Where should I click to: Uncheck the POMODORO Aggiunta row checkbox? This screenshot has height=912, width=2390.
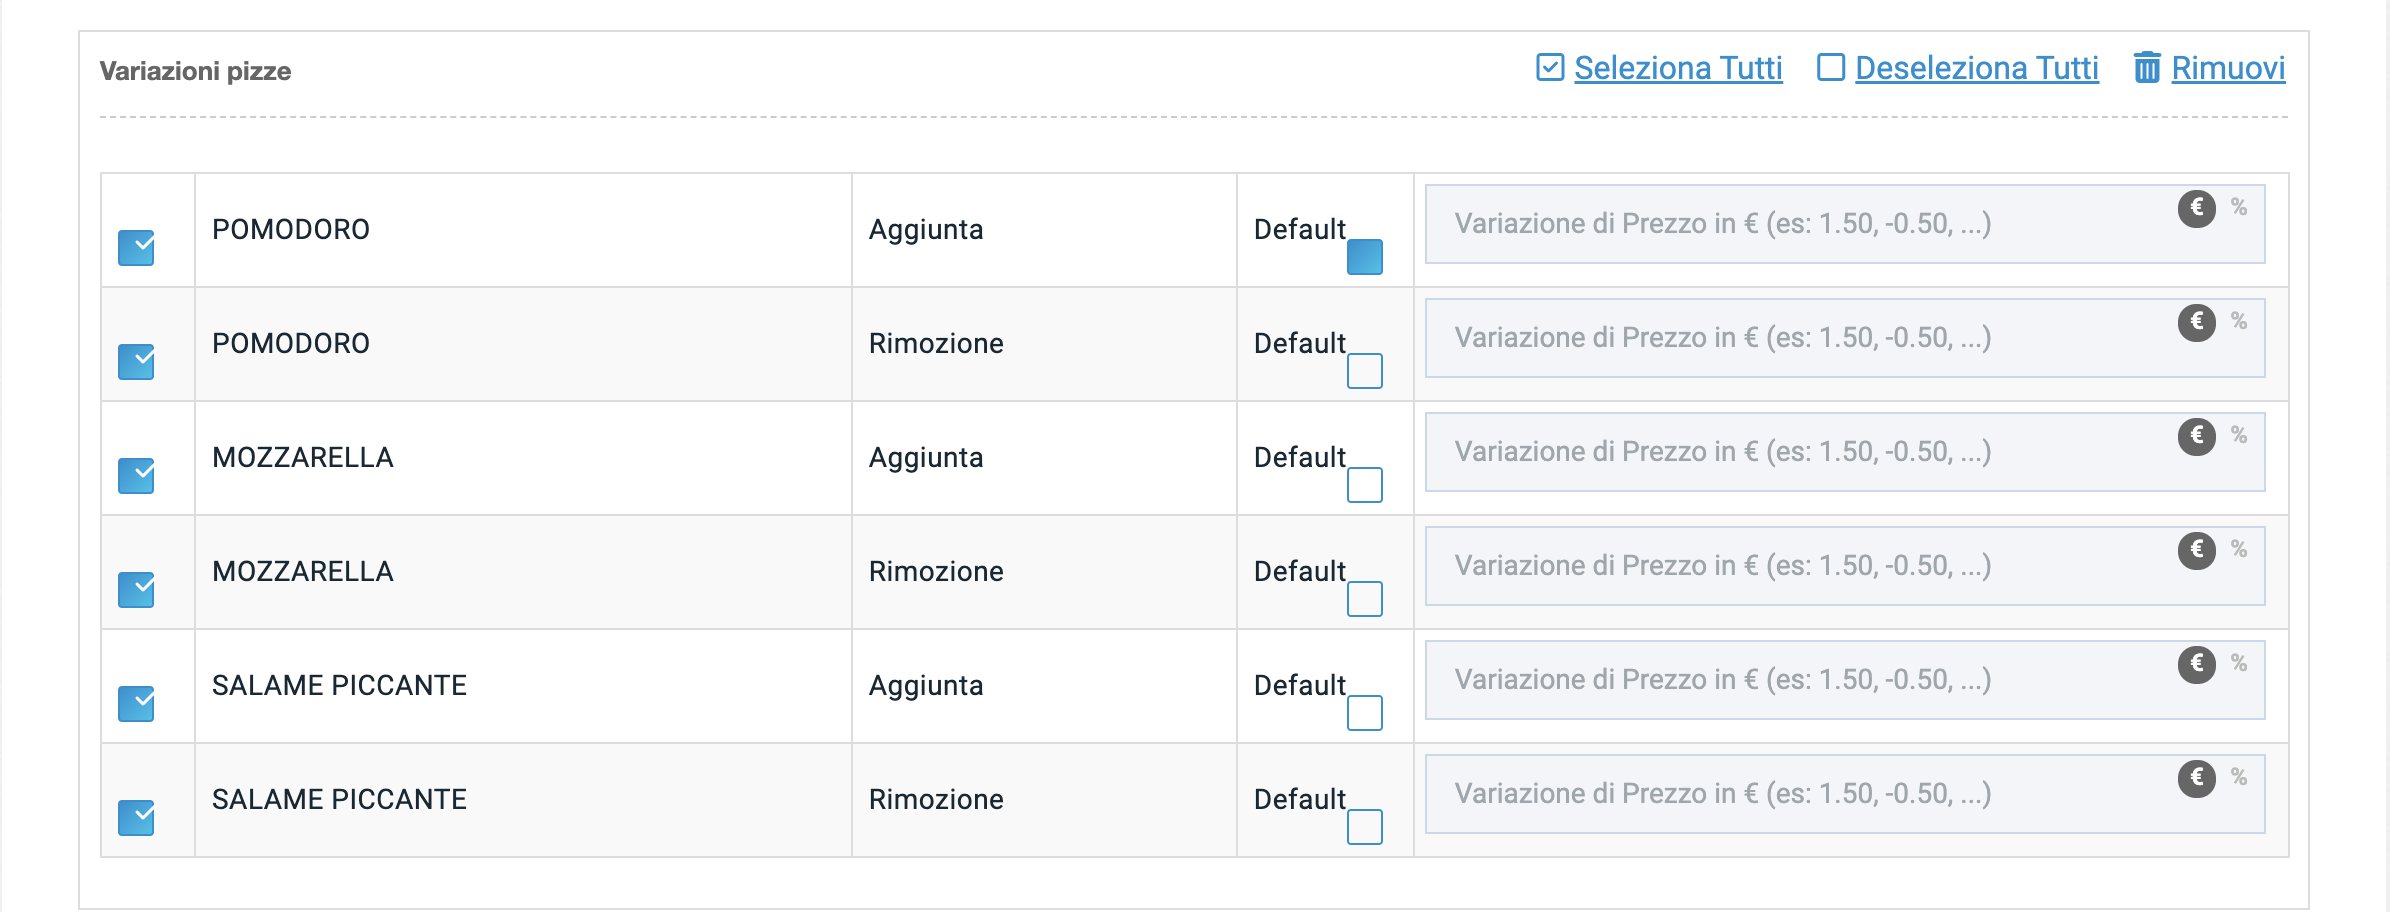click(136, 248)
